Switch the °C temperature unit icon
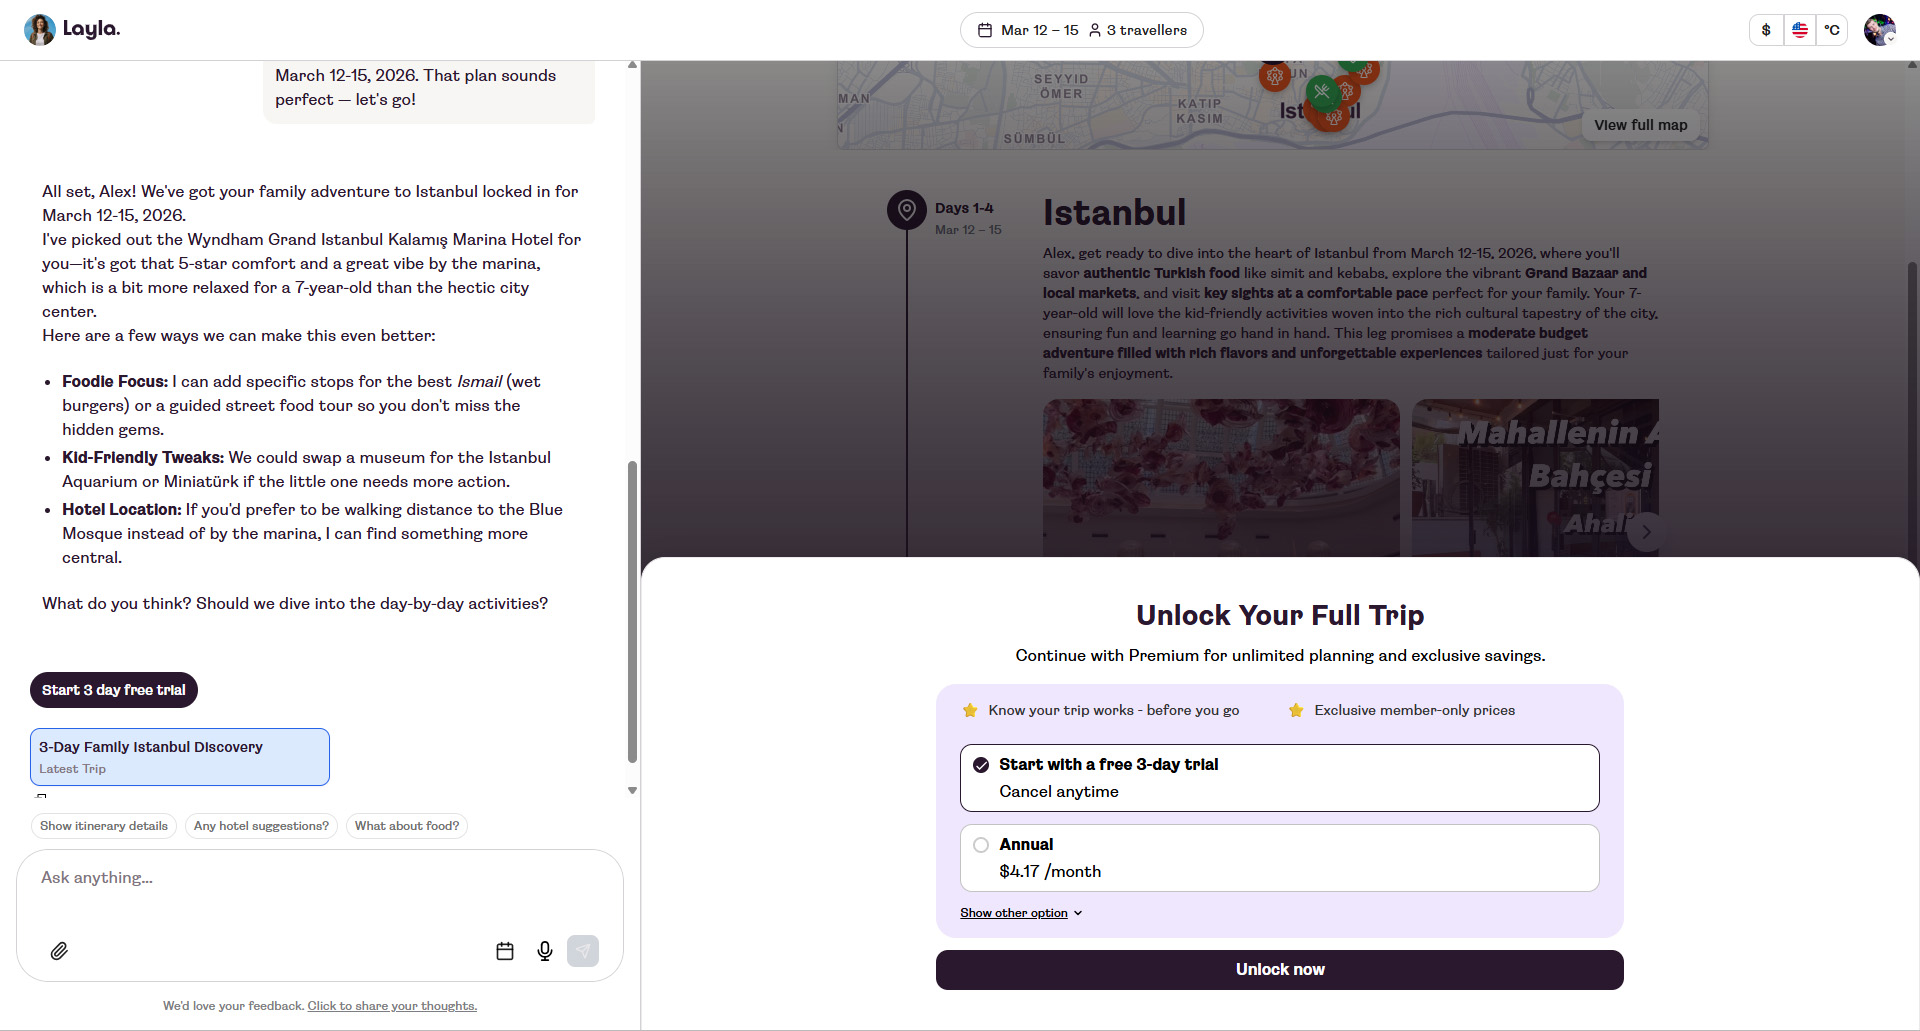The height and width of the screenshot is (1031, 1920). coord(1831,30)
